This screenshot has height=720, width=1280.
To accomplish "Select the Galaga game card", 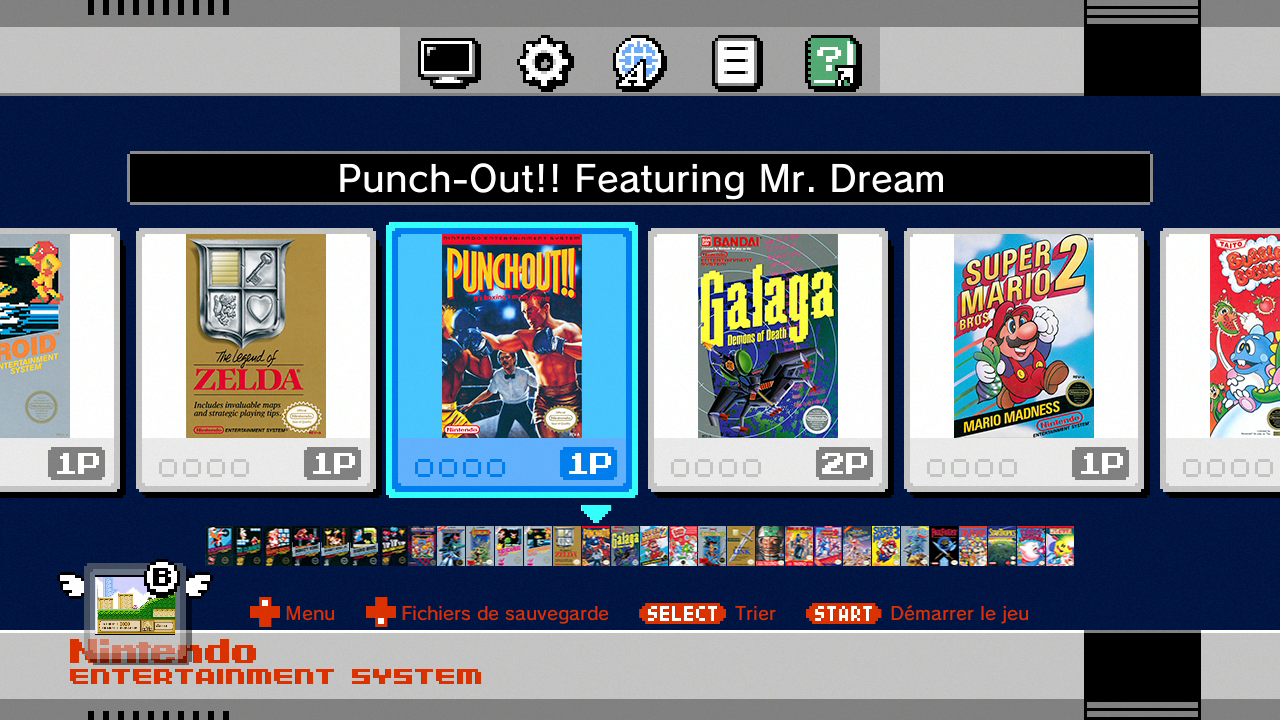I will (768, 360).
